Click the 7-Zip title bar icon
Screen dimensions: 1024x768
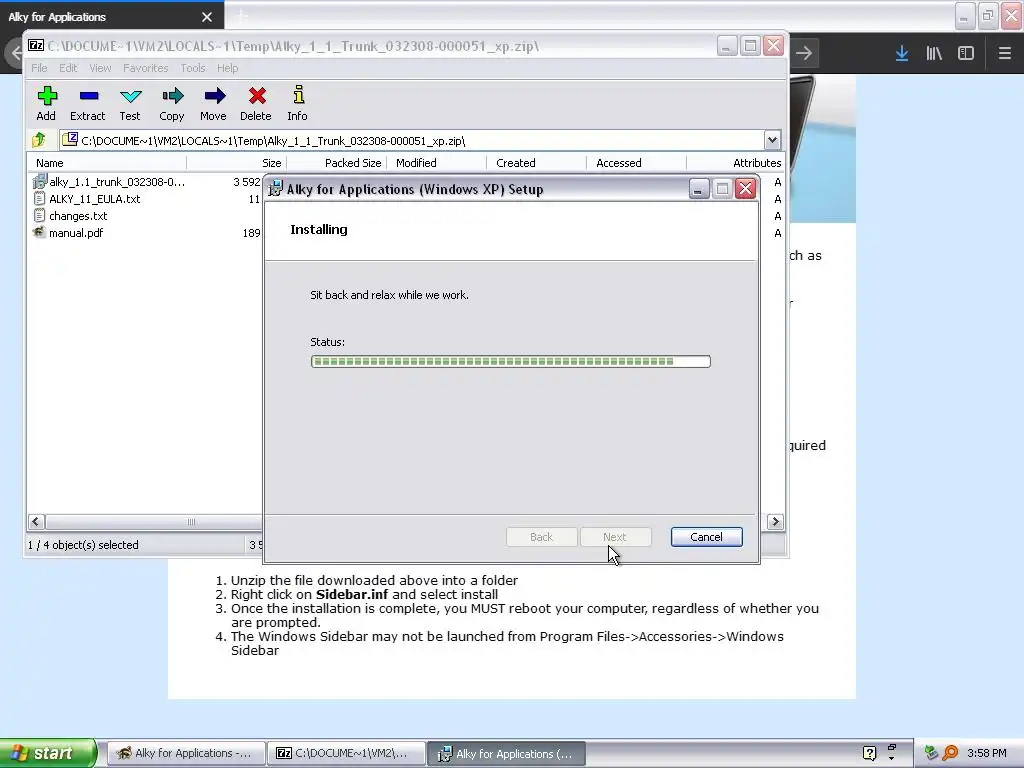tap(36, 46)
